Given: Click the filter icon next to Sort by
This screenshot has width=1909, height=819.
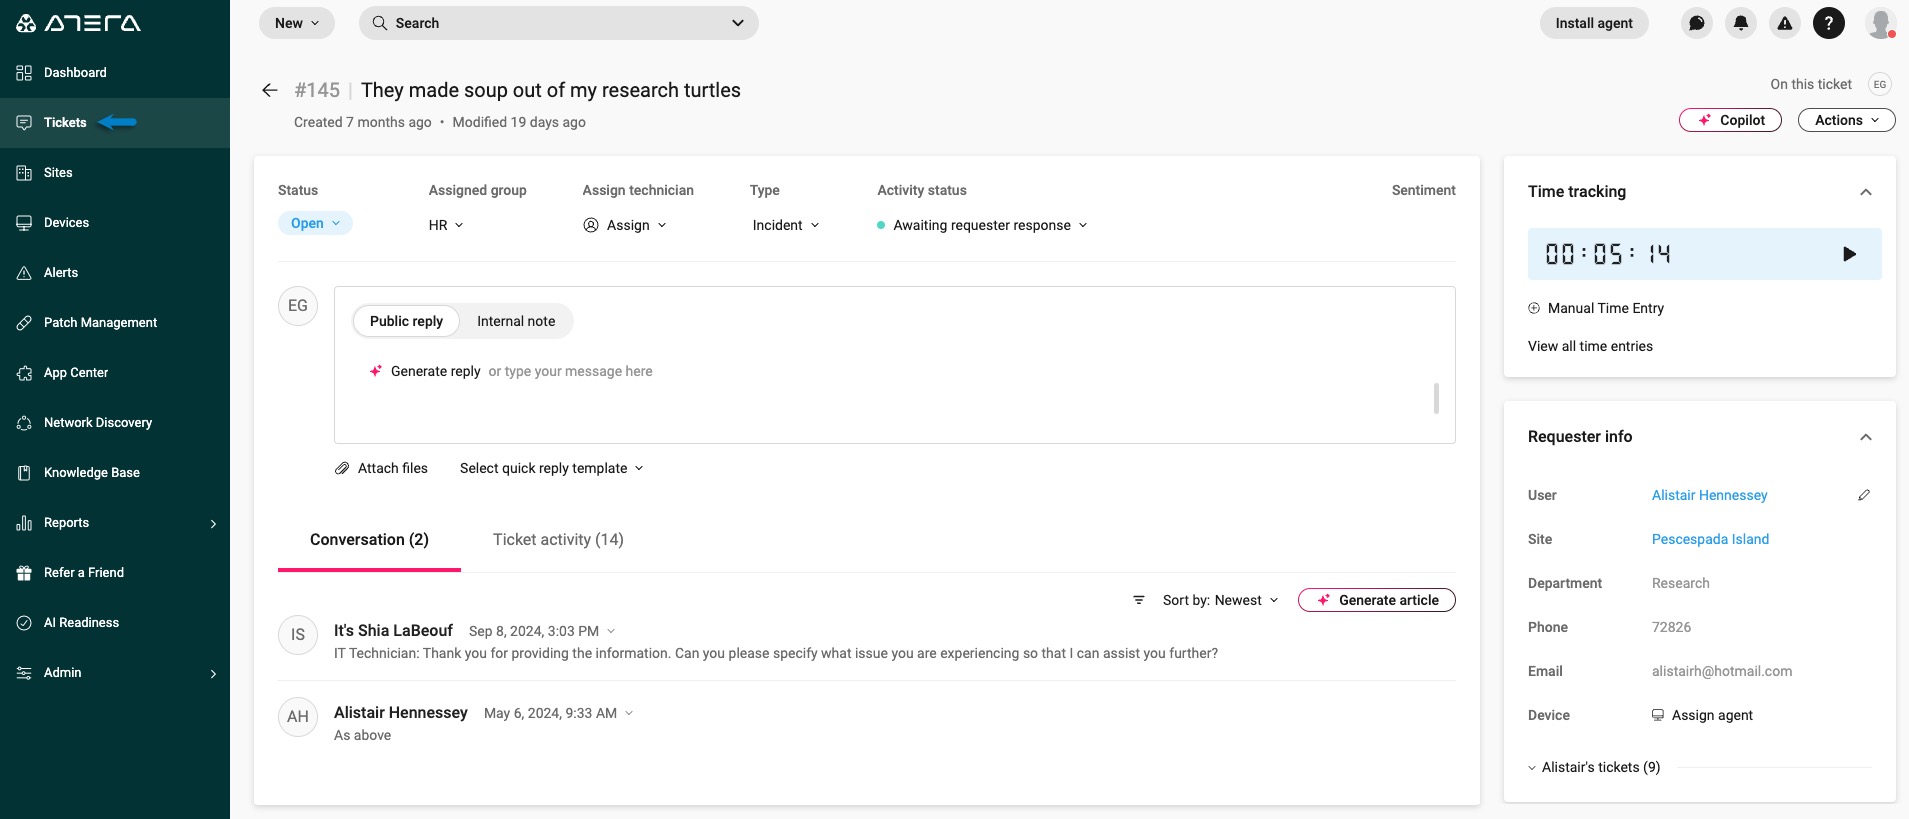Looking at the screenshot, I should tap(1138, 600).
